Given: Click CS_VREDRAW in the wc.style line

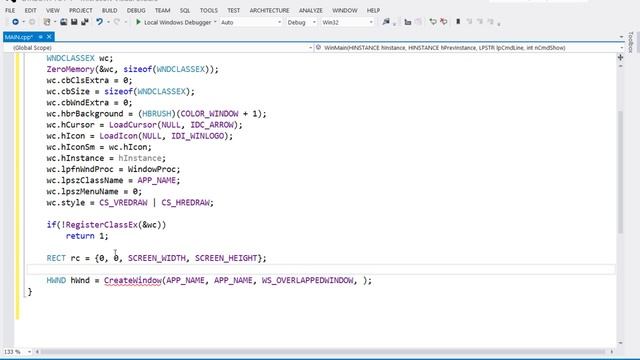Looking at the screenshot, I should tap(123, 202).
